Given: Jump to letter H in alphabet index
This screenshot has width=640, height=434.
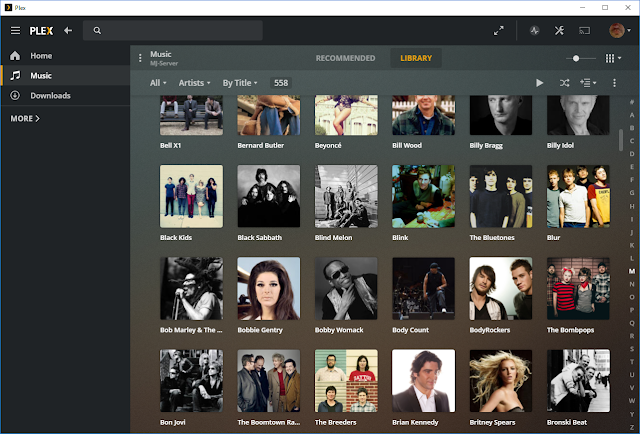Looking at the screenshot, I should coord(632,206).
